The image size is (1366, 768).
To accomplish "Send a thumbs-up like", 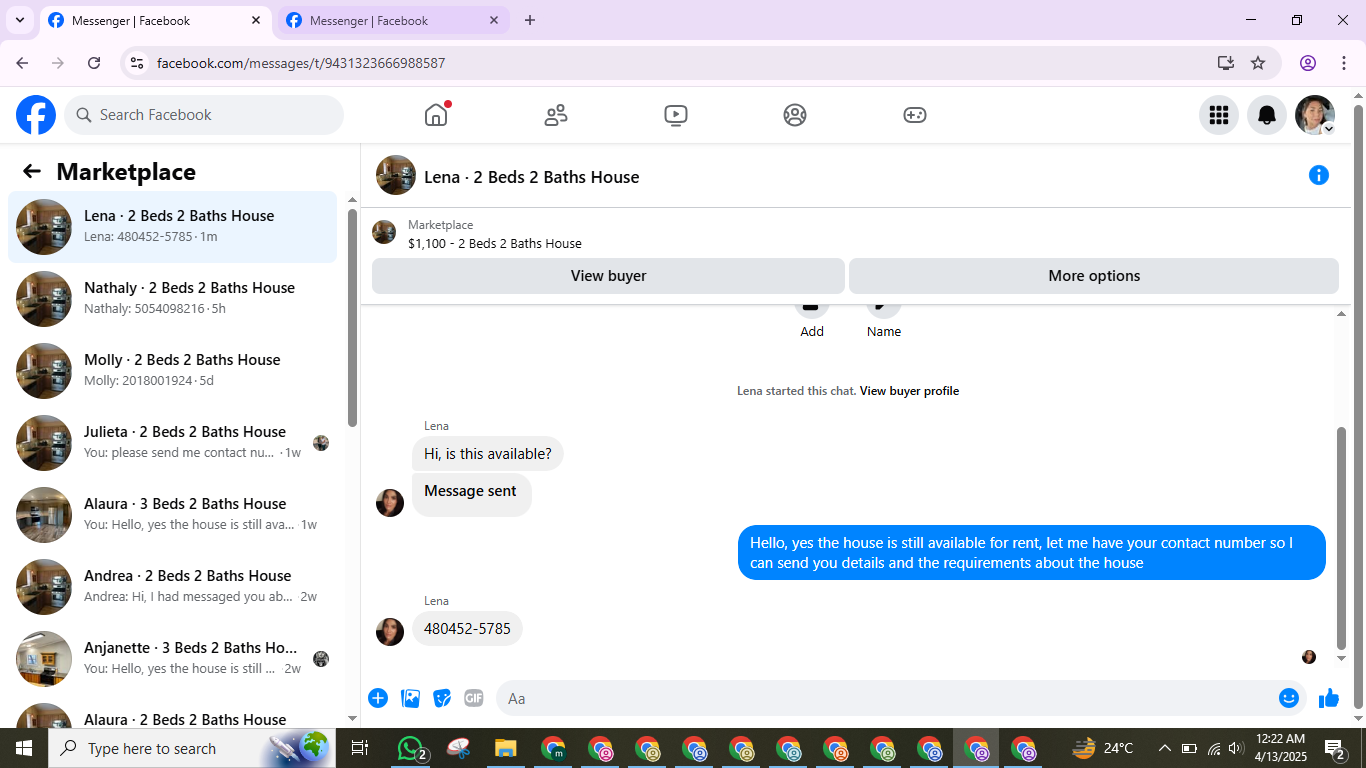I will [1329, 698].
